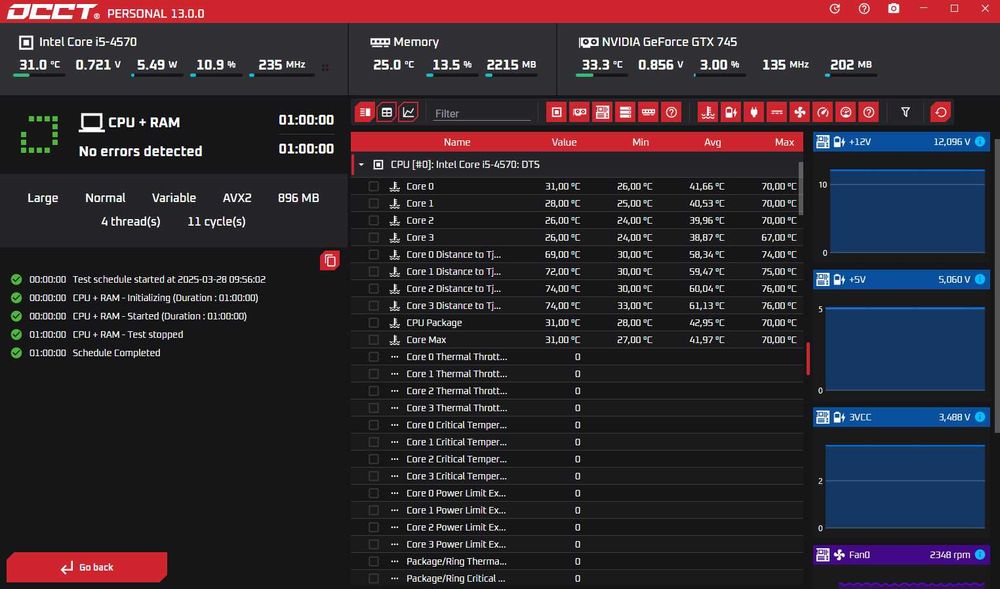Toggle the frequency gauge sensor filter
This screenshot has width=1000, height=589.
point(823,112)
